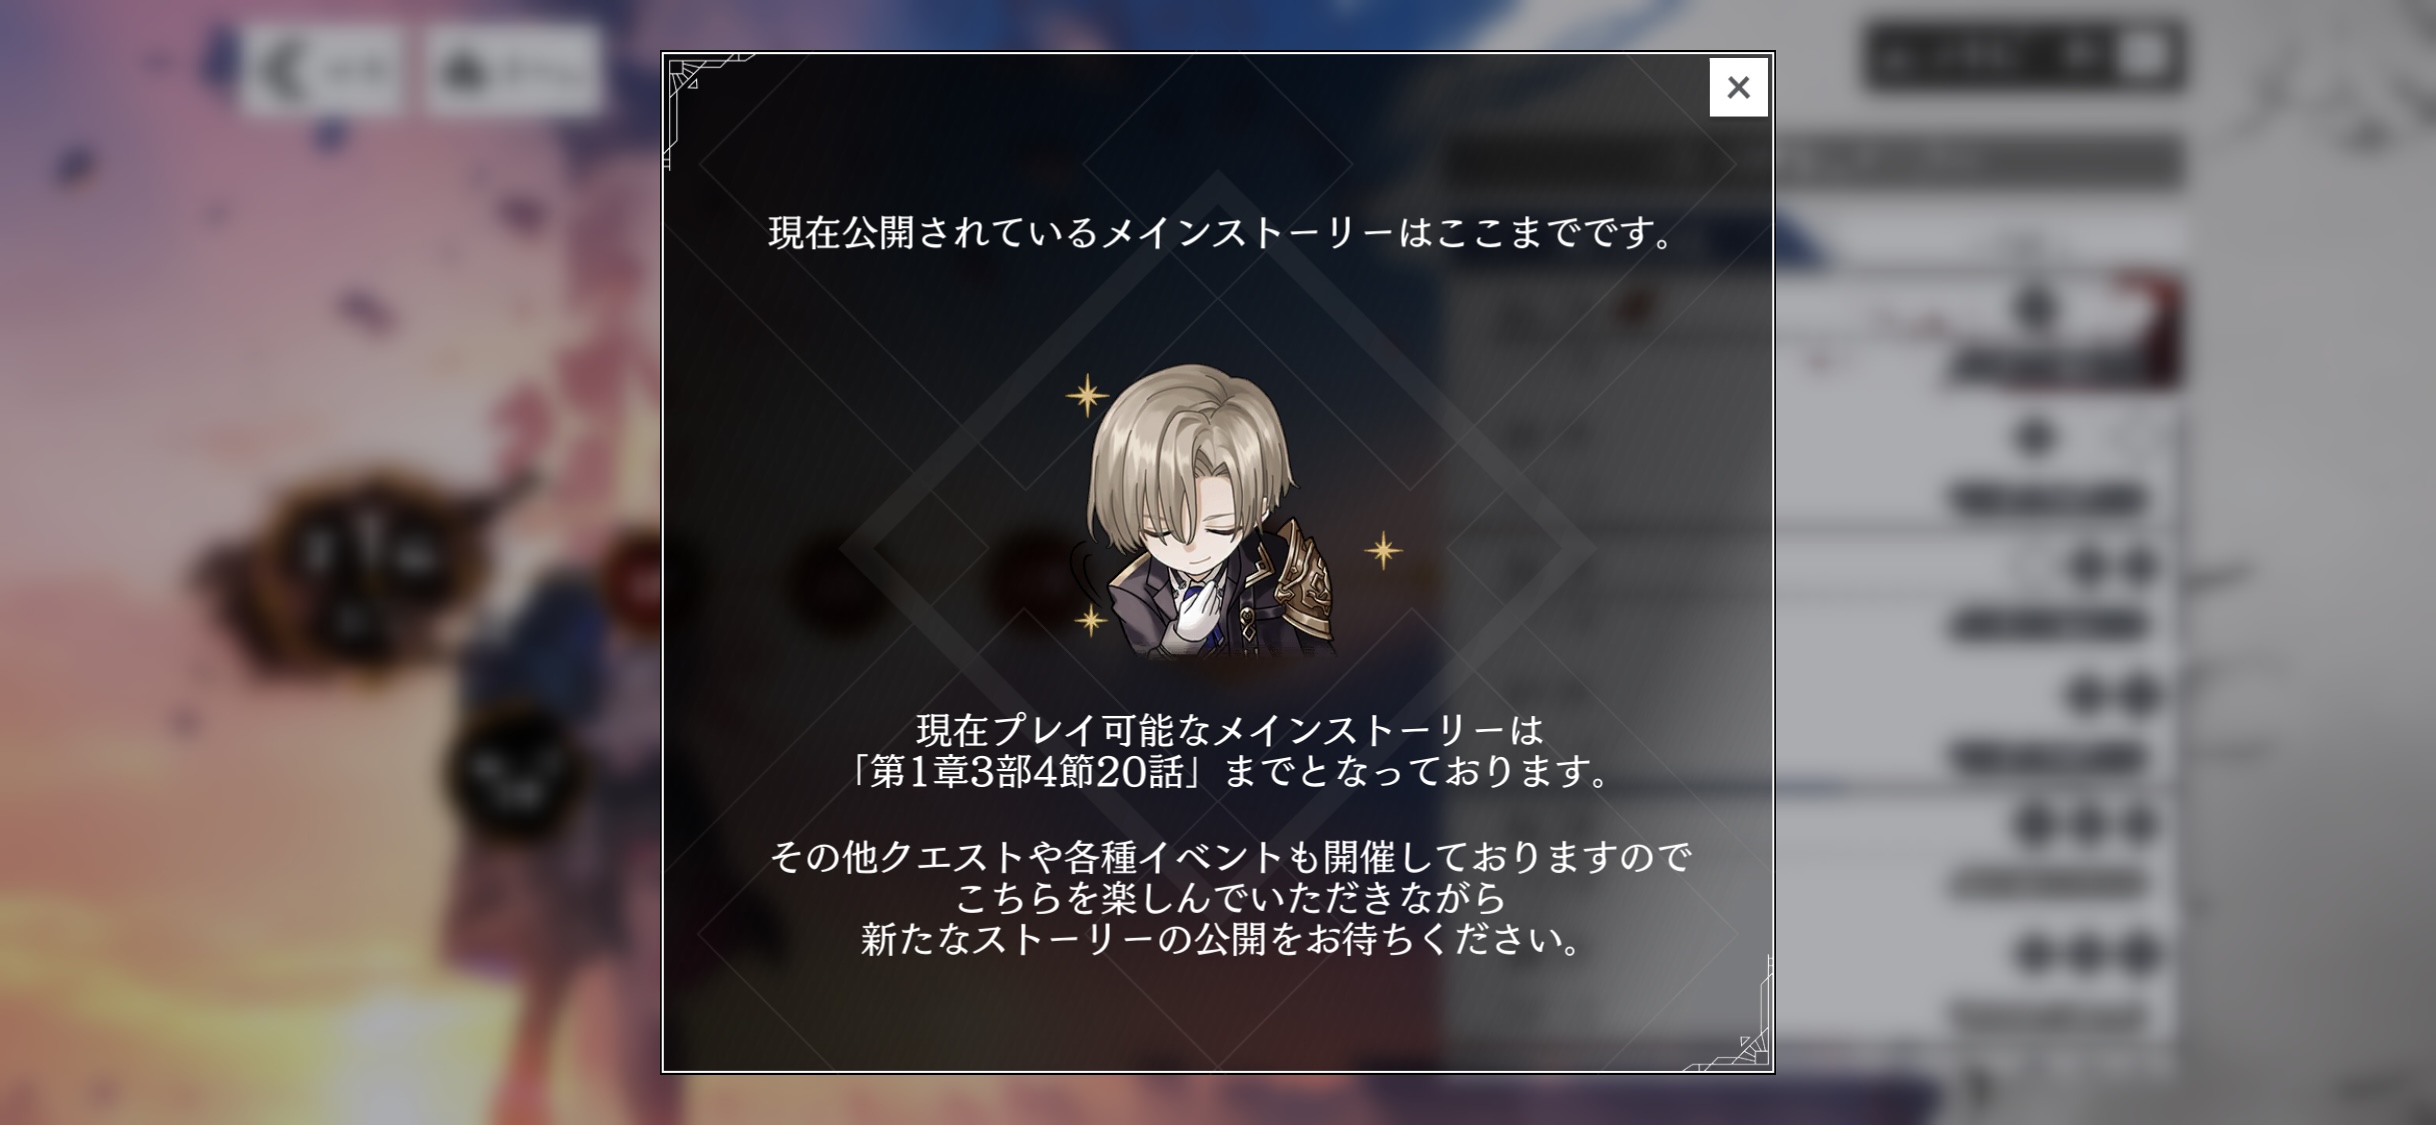This screenshot has height=1125, width=2436.
Task: Tap the blurred back-arrow button behind dialog
Action: 322,69
